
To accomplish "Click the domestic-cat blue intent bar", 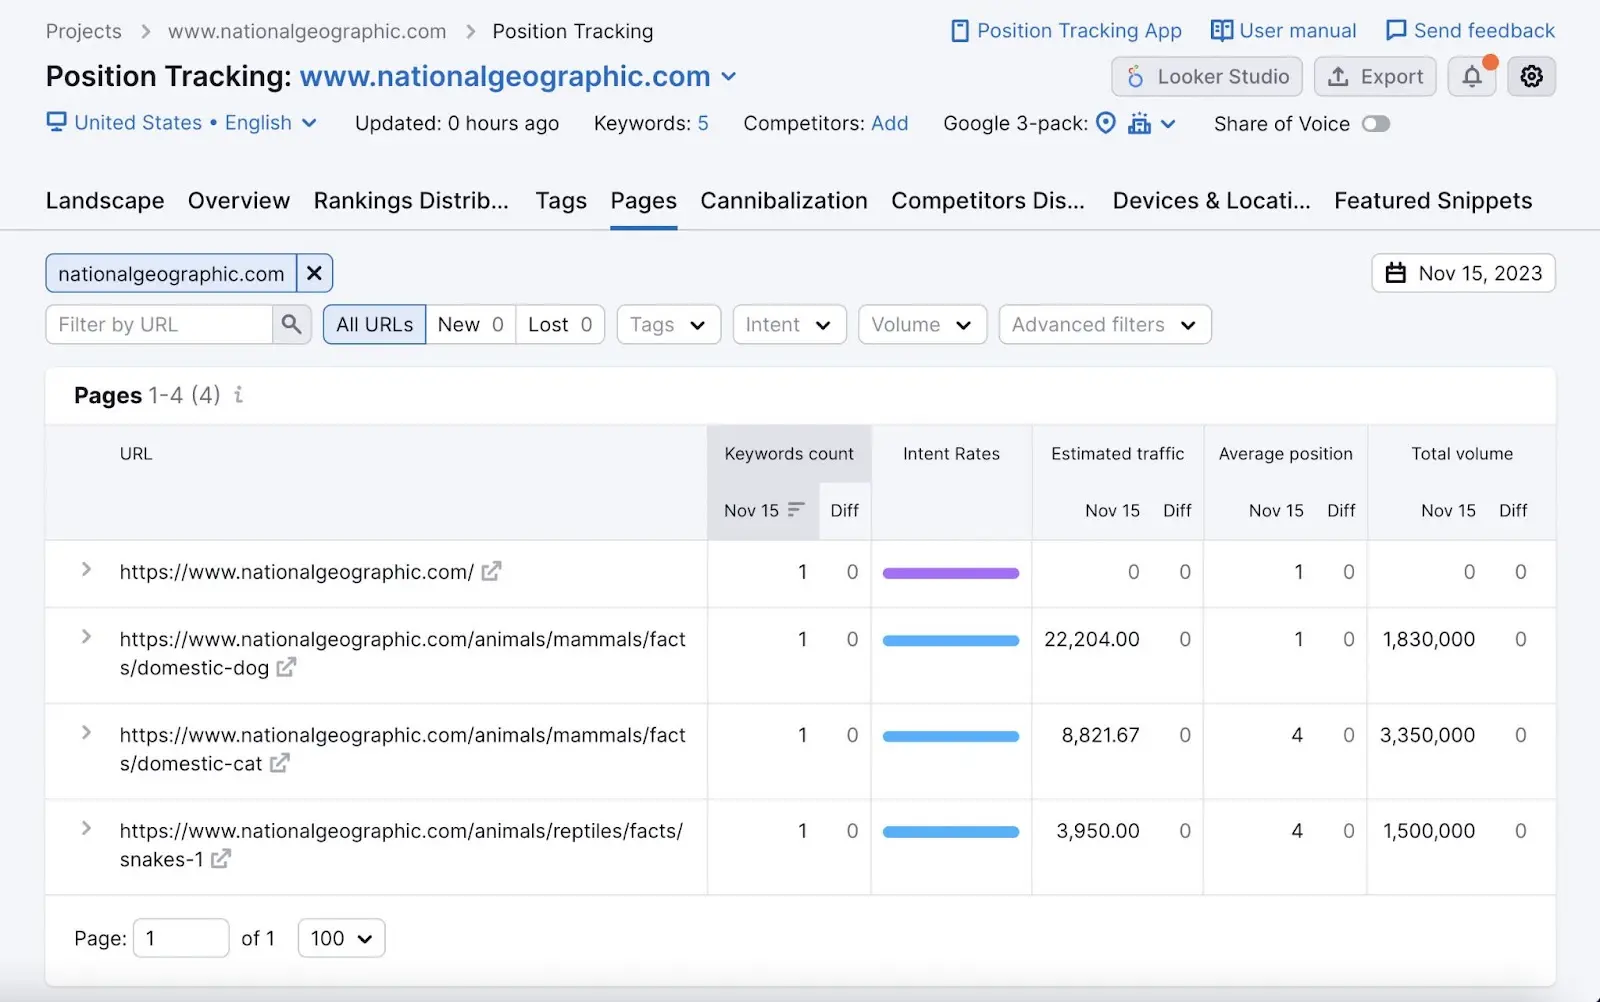I will click(x=951, y=736).
